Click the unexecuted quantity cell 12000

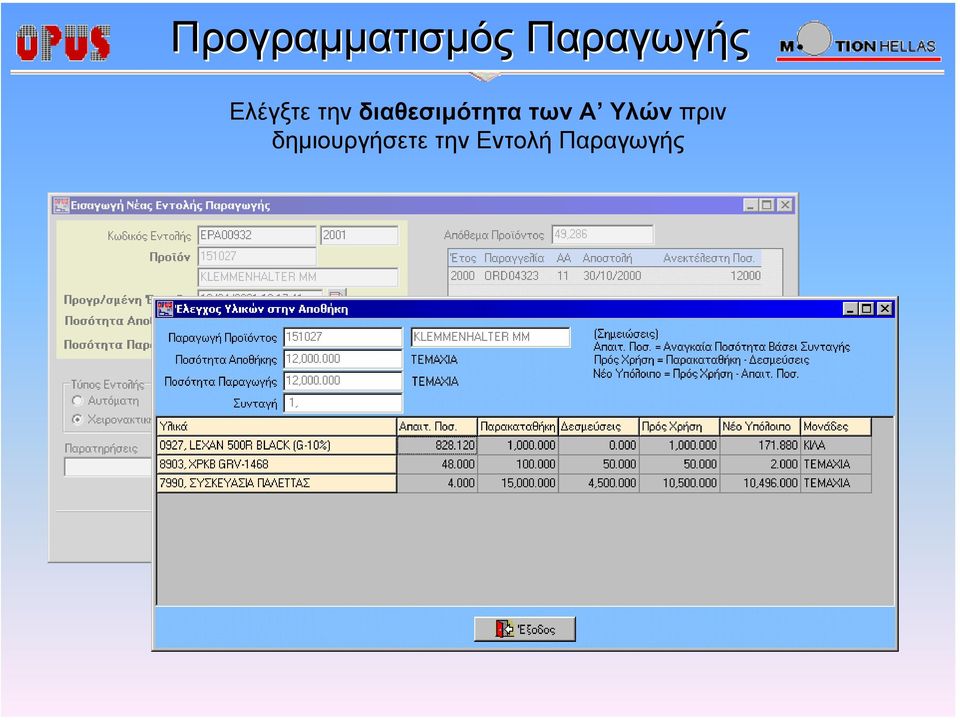pyautogui.click(x=745, y=276)
